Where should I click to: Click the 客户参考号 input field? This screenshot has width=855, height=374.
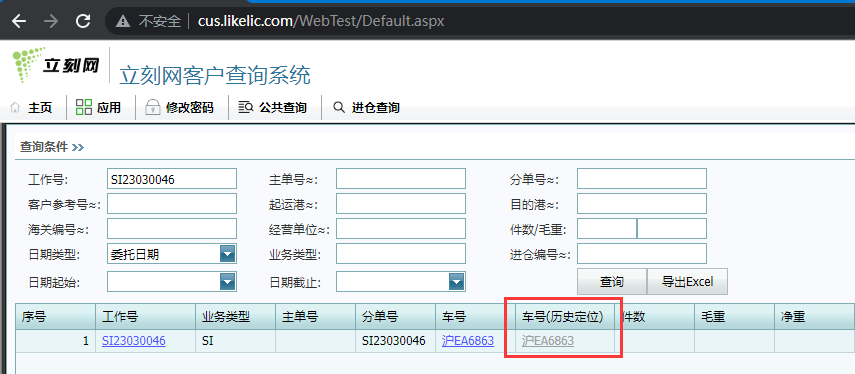pyautogui.click(x=172, y=204)
